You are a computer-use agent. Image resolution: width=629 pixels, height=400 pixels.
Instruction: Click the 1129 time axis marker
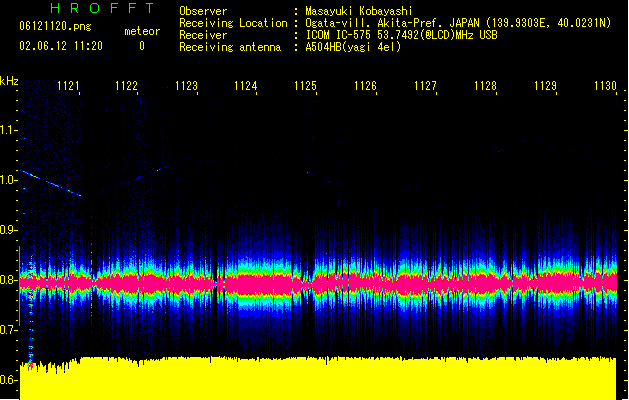546,86
